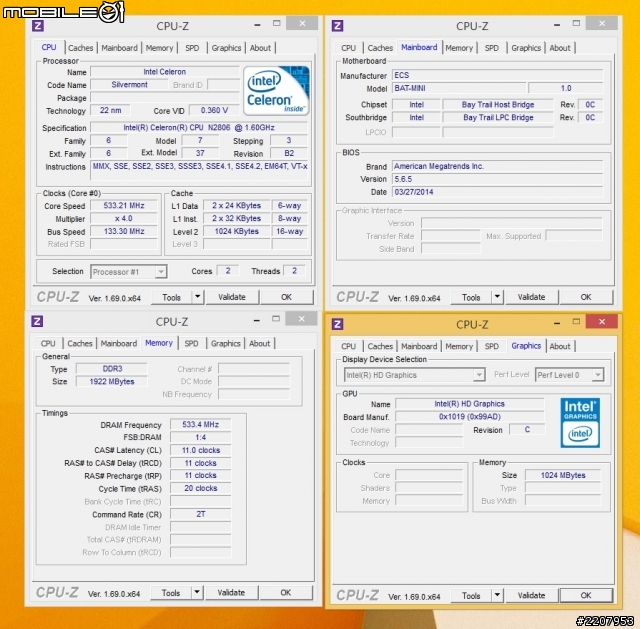This screenshot has height=629, width=640.
Task: Click the memory Type value DDR3
Action: (112, 369)
